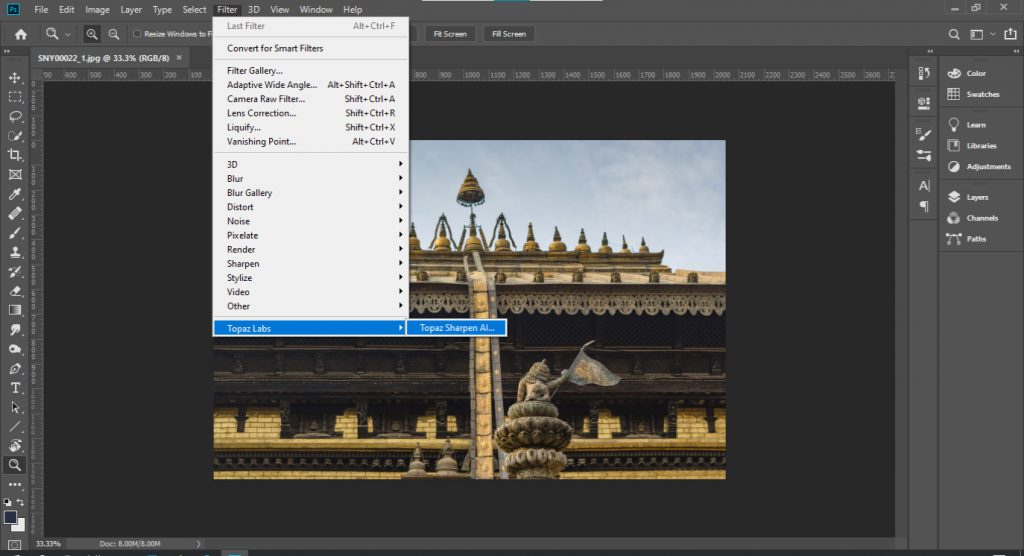Click the Zoom In magnifier icon
This screenshot has height=556, width=1024.
(92, 34)
